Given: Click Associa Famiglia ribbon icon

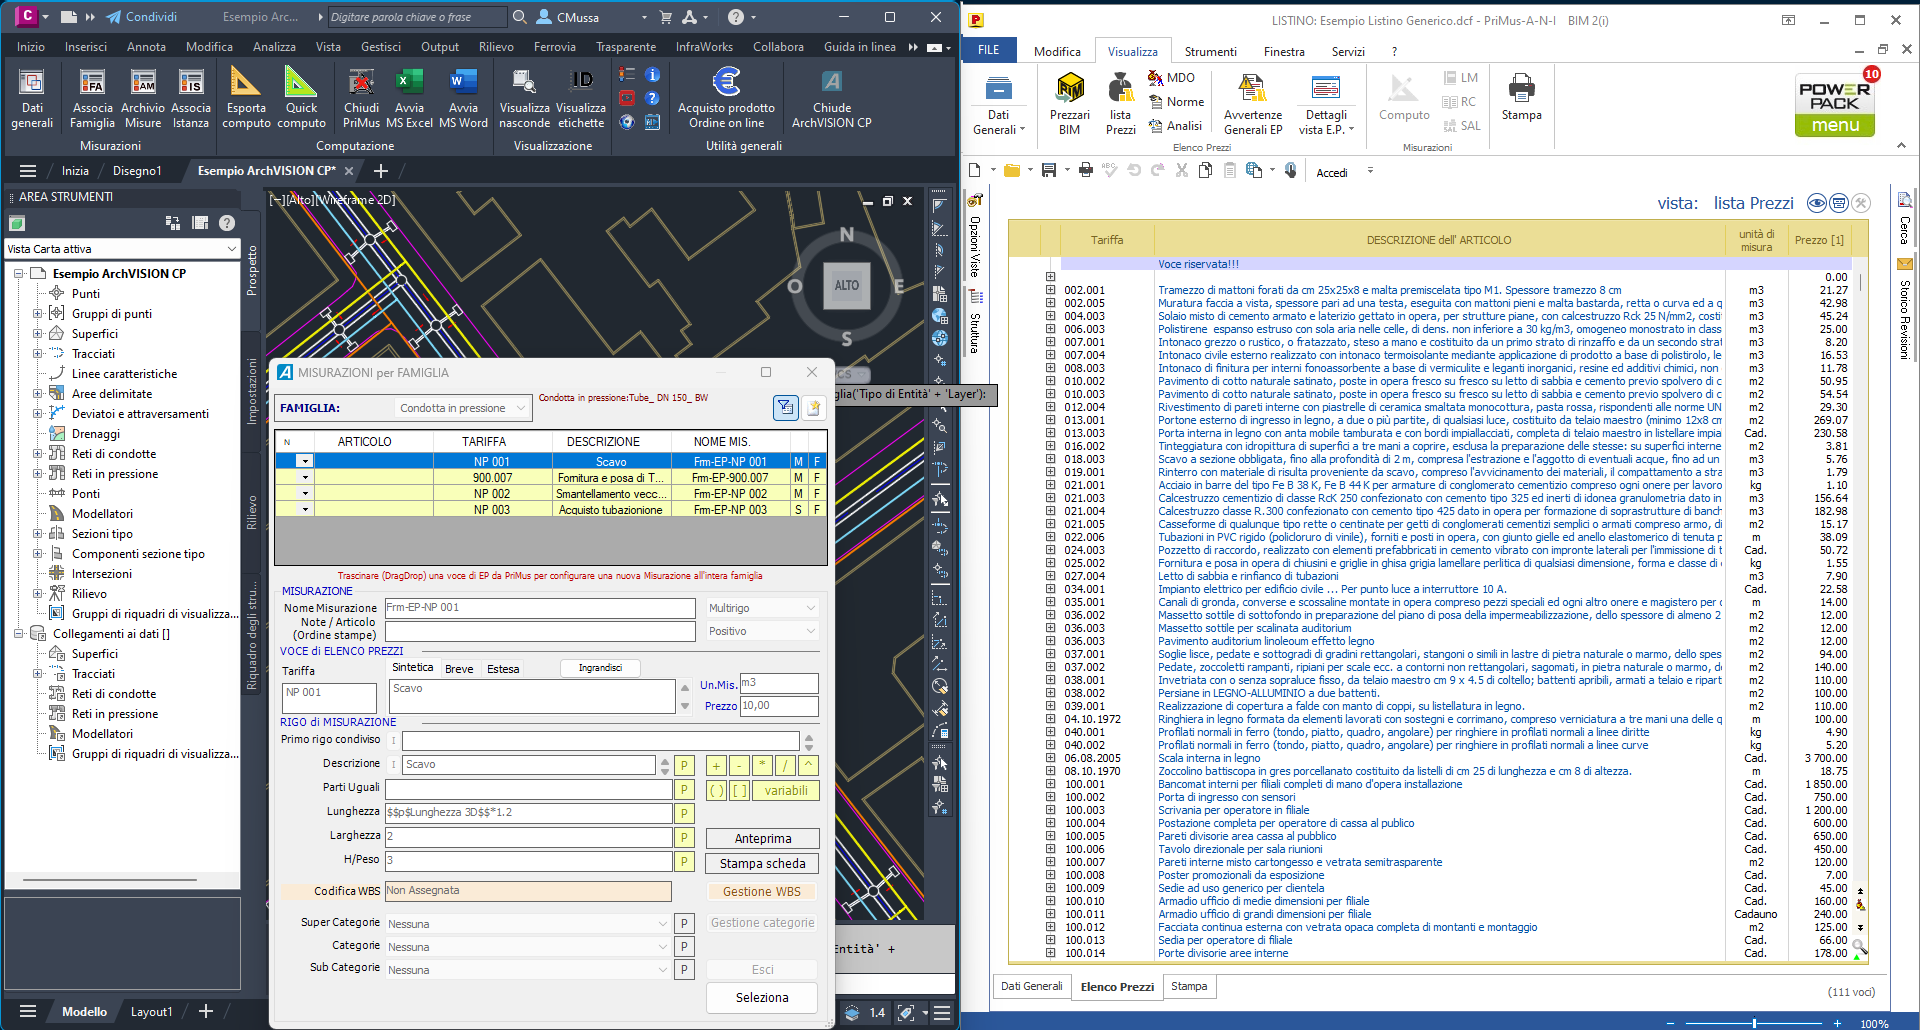Looking at the screenshot, I should (92, 98).
